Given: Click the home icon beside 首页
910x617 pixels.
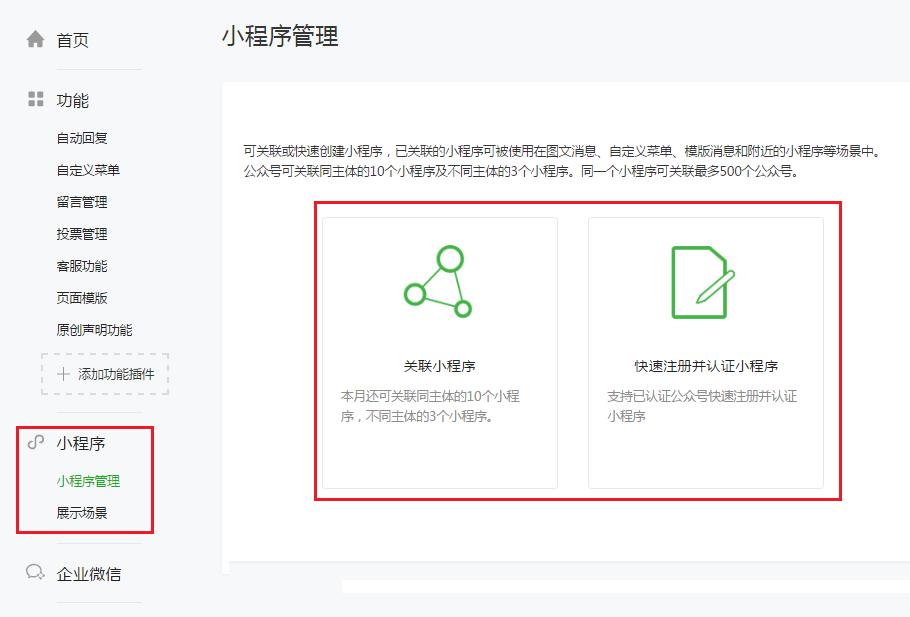Looking at the screenshot, I should (36, 38).
